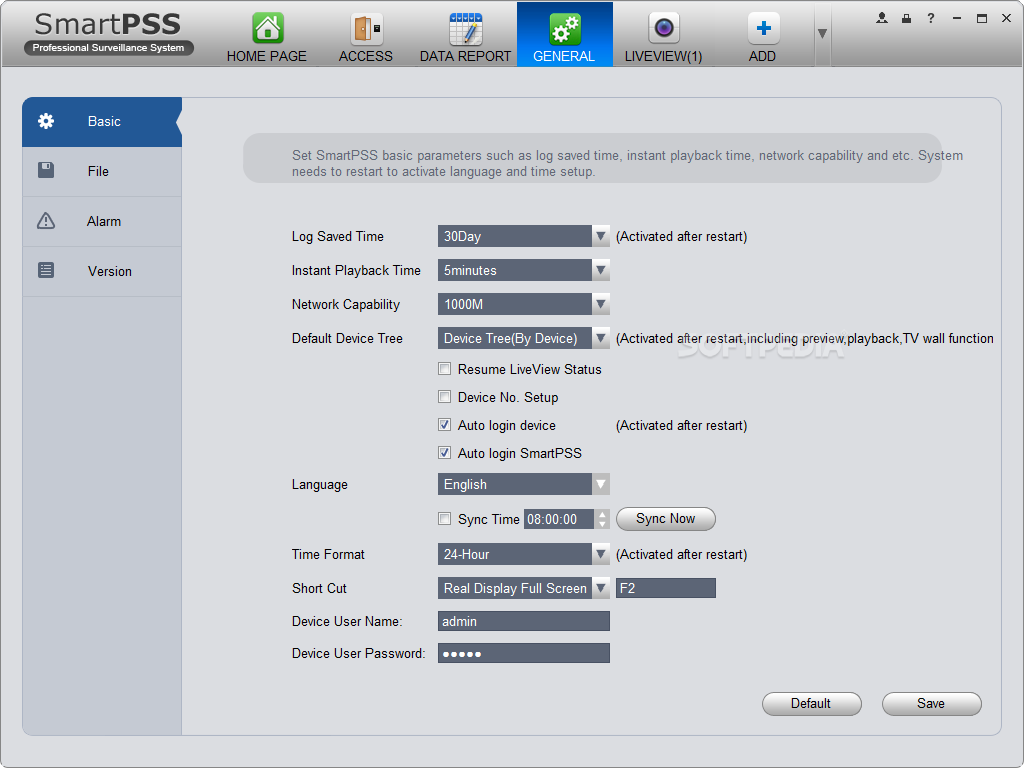Click the Version list icon
Screen dimensions: 1024x768
[x=46, y=270]
